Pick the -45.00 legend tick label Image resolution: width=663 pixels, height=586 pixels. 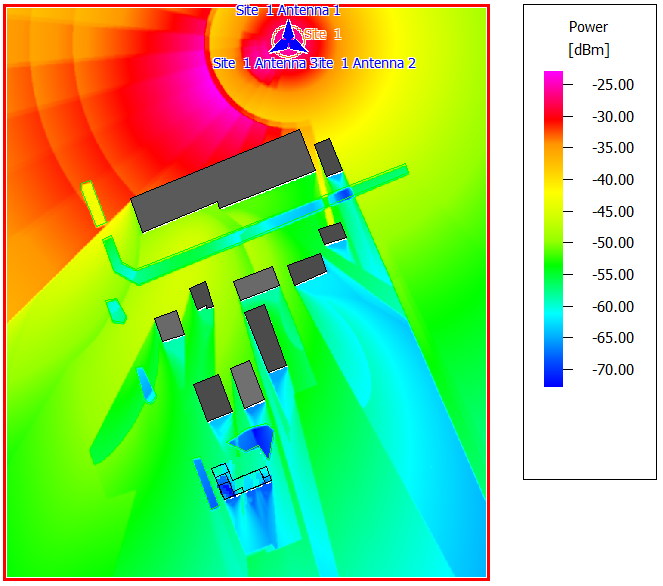tap(613, 212)
